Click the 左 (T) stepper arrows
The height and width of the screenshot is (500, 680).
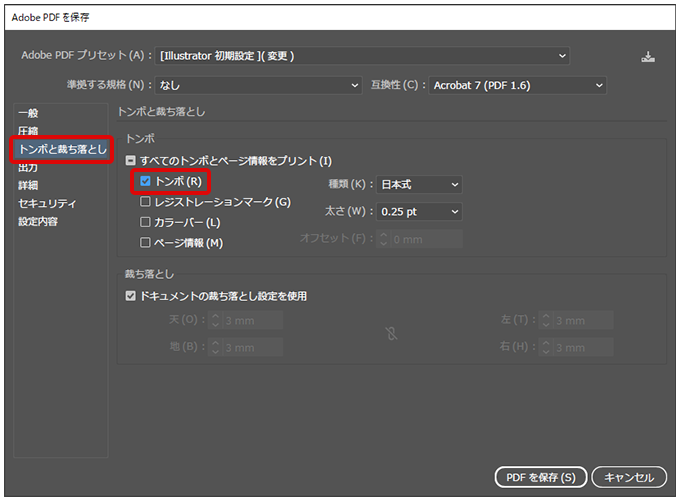[546, 320]
